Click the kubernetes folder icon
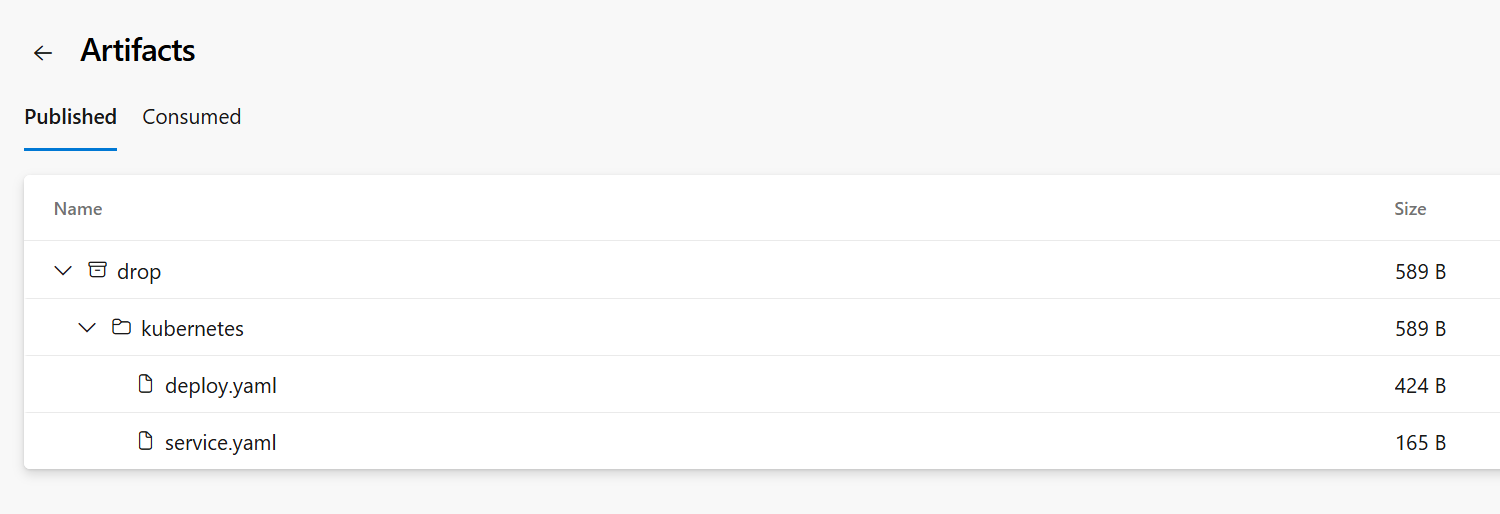The image size is (1500, 514). coord(121,327)
